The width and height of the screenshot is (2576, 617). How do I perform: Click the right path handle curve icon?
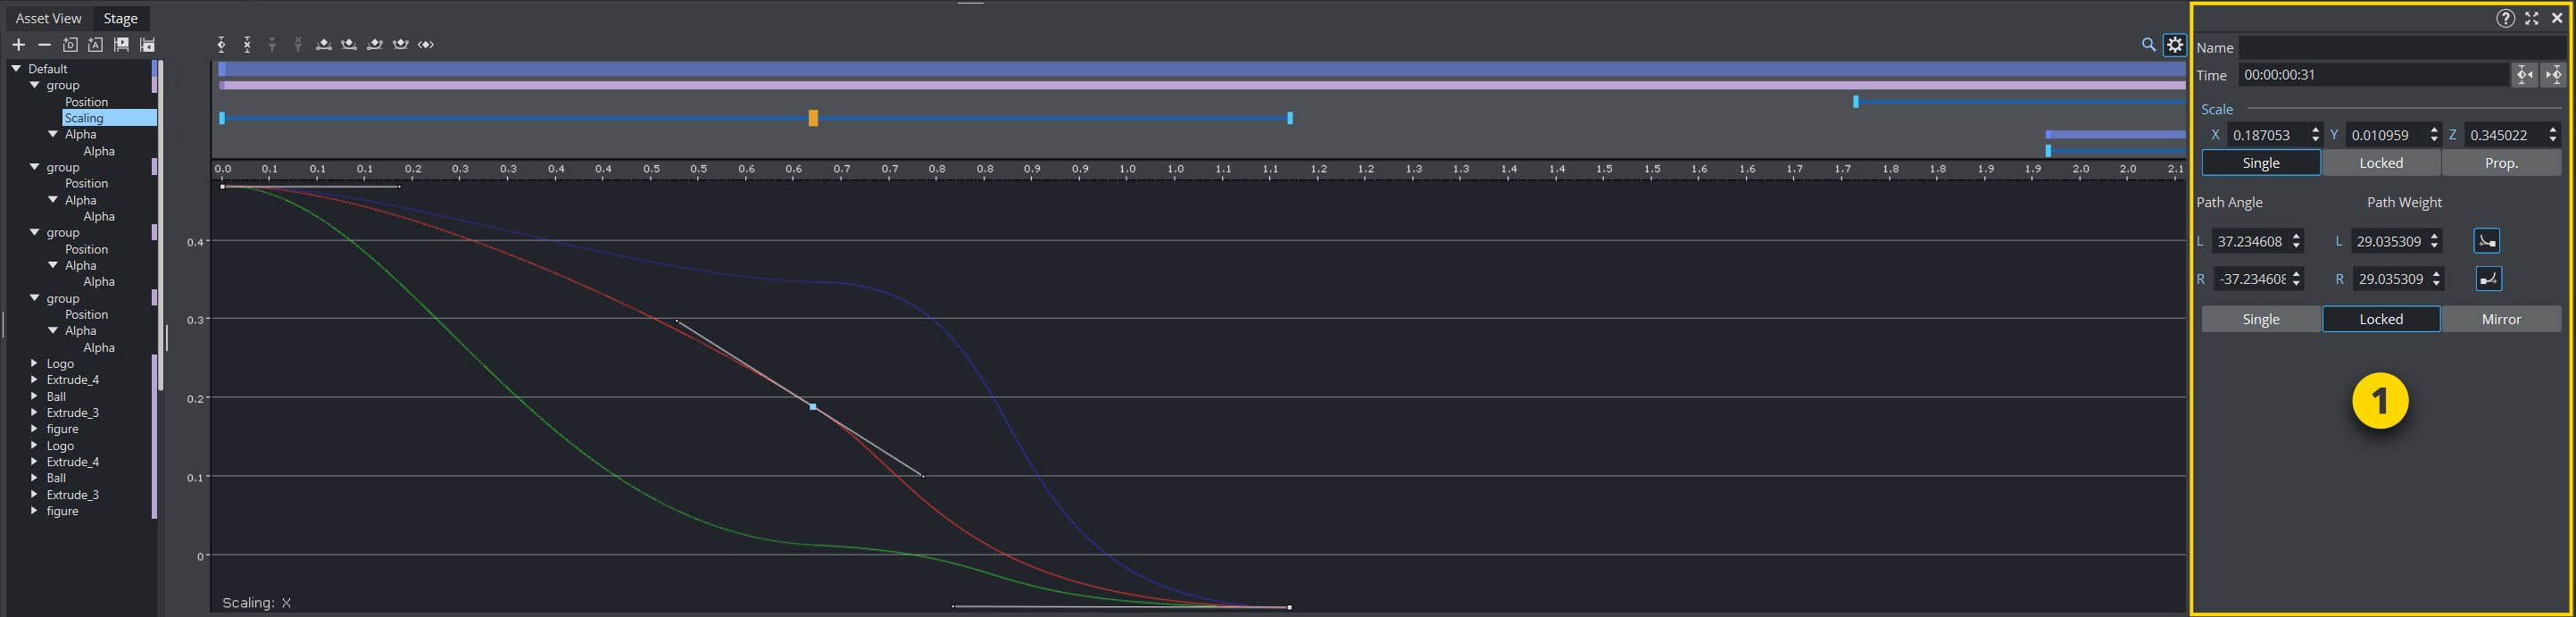point(2488,279)
